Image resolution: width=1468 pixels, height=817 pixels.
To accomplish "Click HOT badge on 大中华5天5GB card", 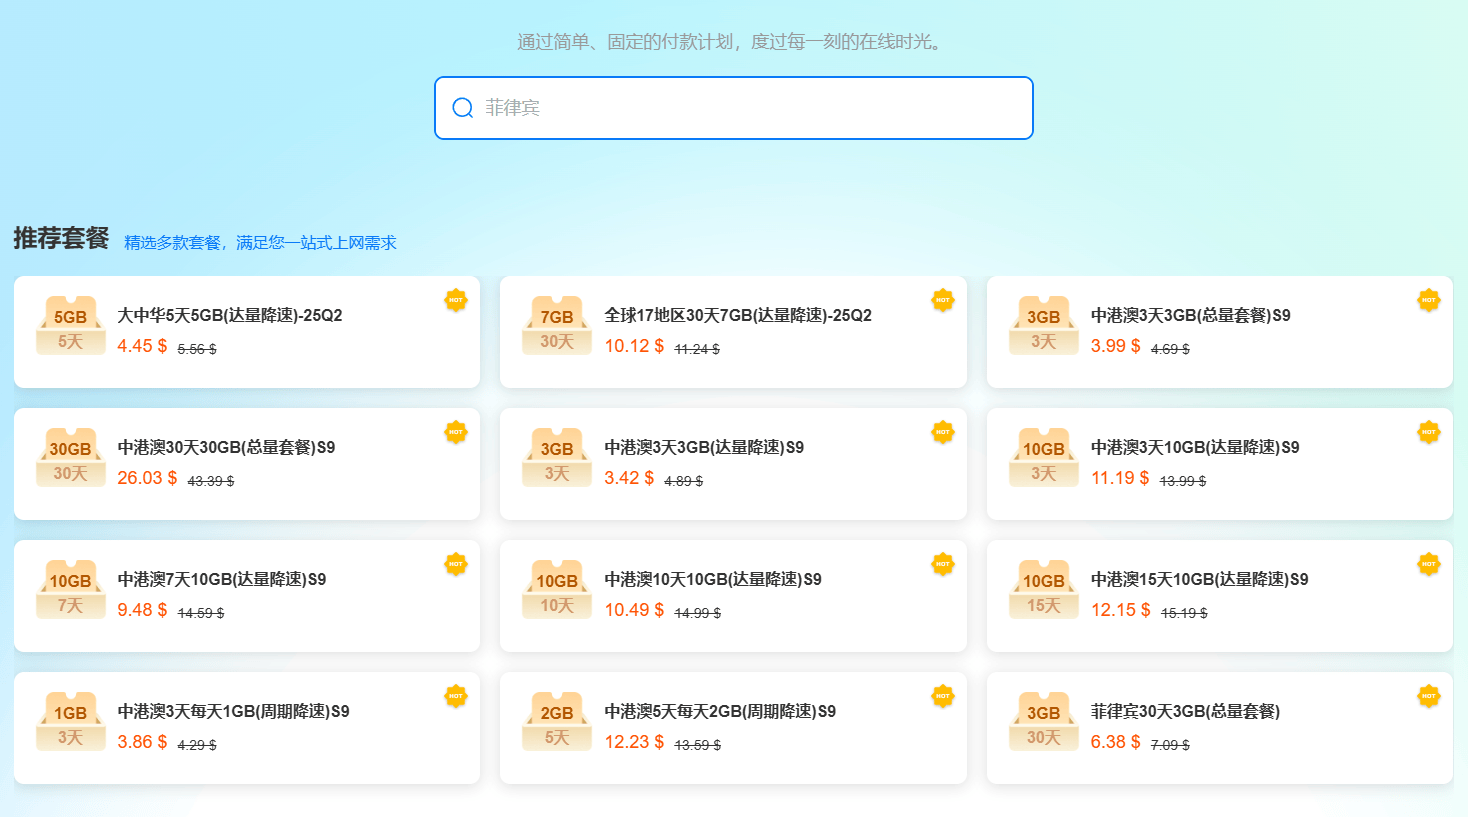I will (x=456, y=300).
